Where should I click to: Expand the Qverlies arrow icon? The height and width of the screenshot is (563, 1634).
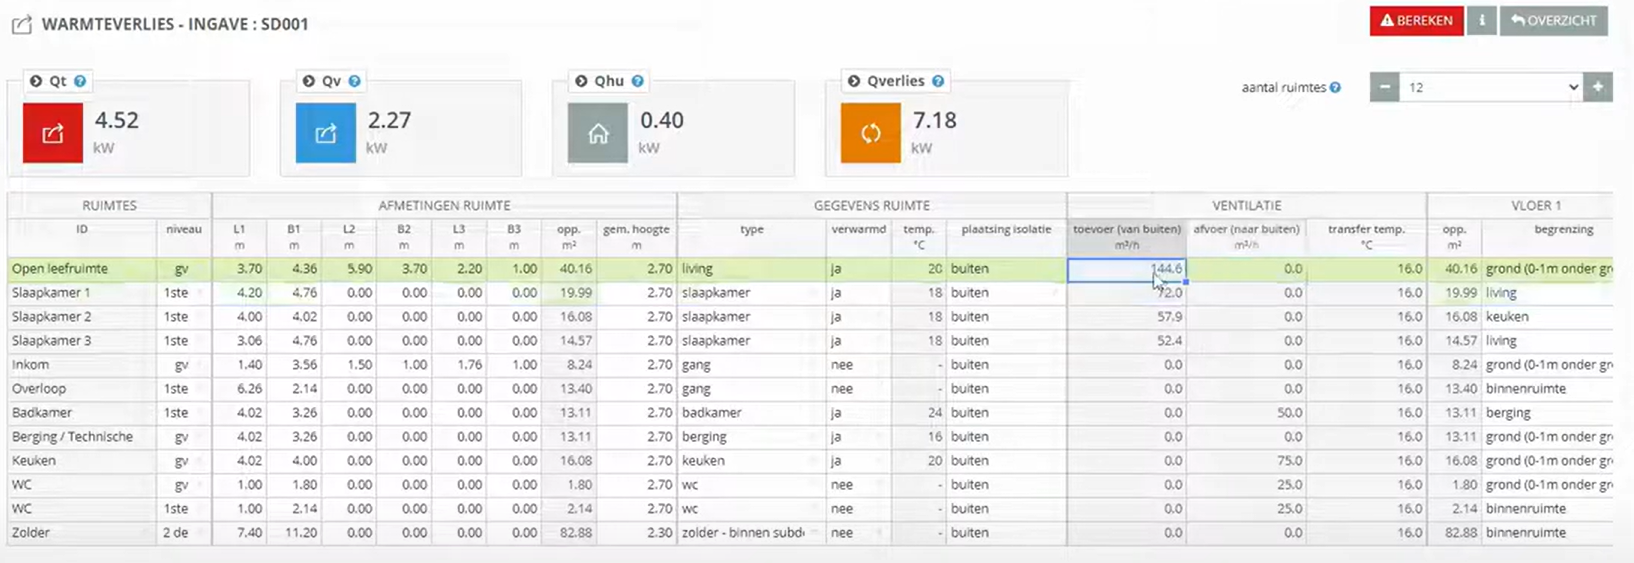853,81
